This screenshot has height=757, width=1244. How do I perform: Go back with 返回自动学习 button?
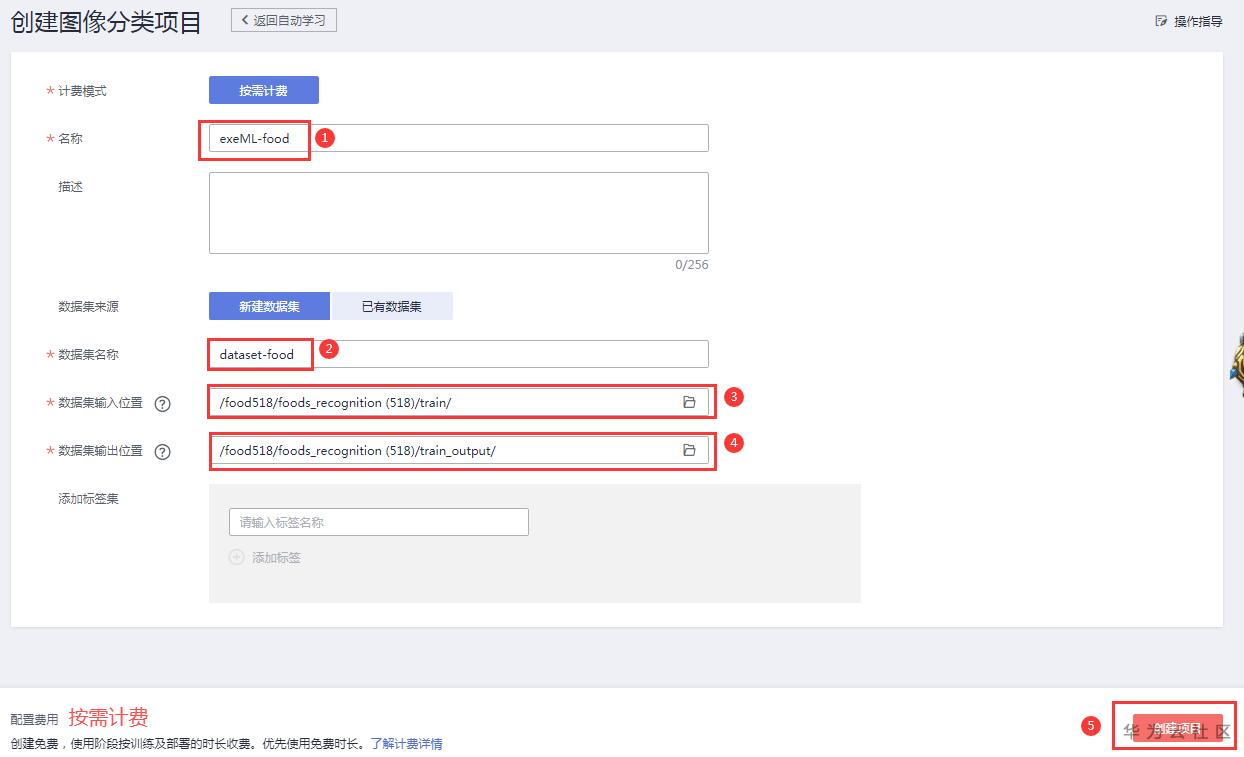click(284, 20)
